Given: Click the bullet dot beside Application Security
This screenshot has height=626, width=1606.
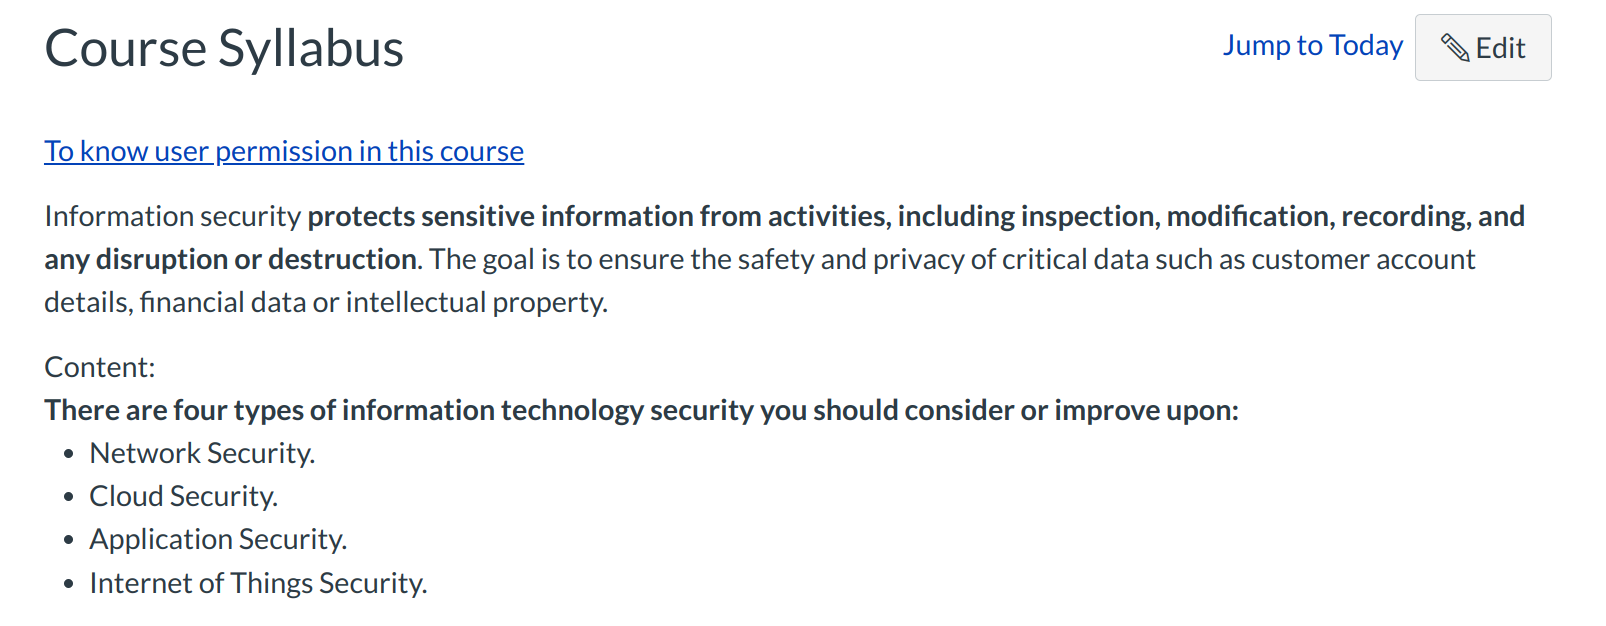Looking at the screenshot, I should [68, 540].
